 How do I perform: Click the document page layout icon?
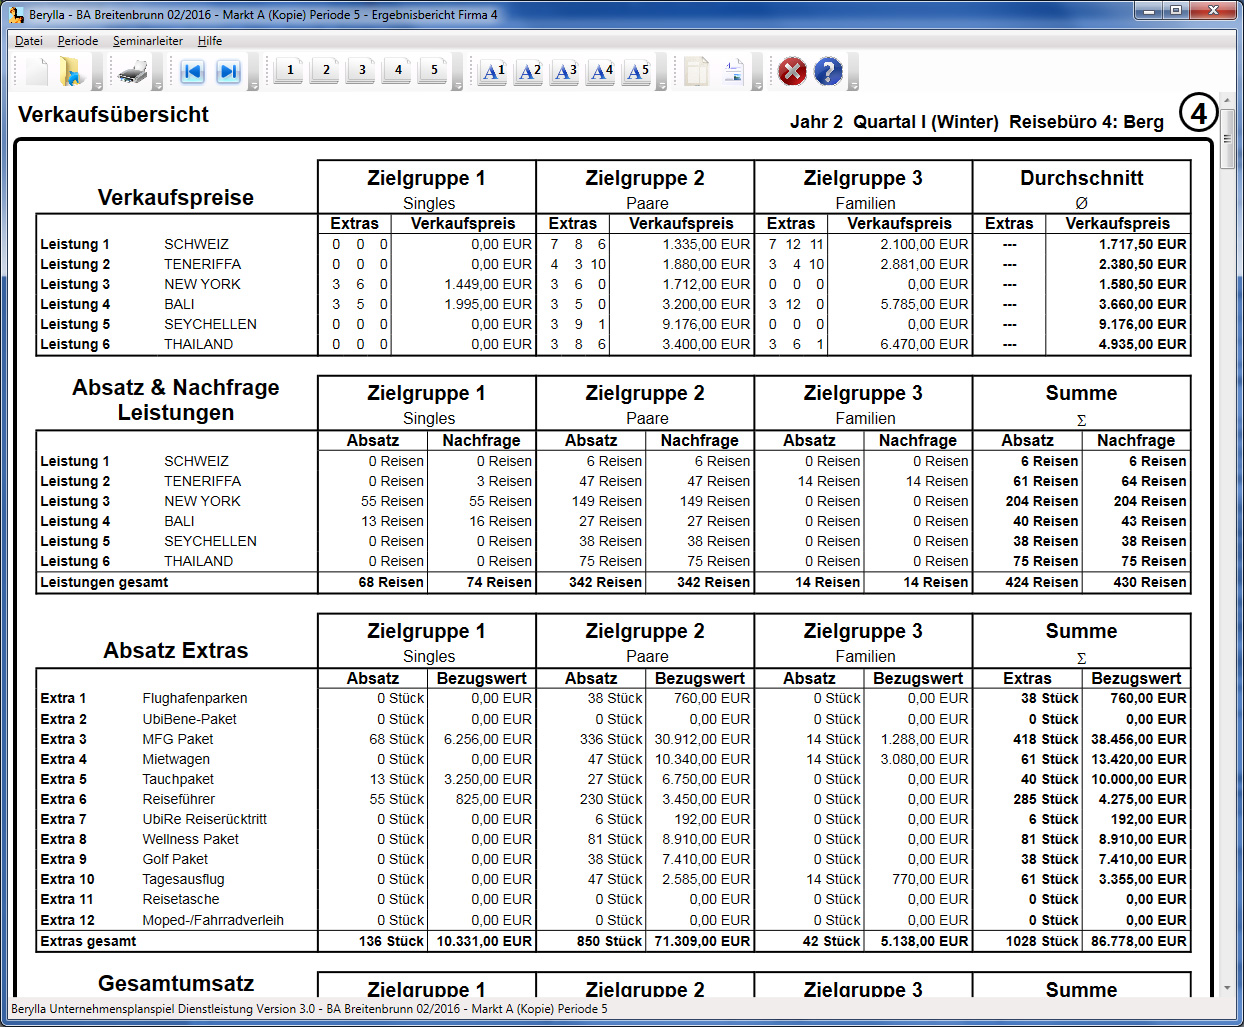pyautogui.click(x=733, y=71)
